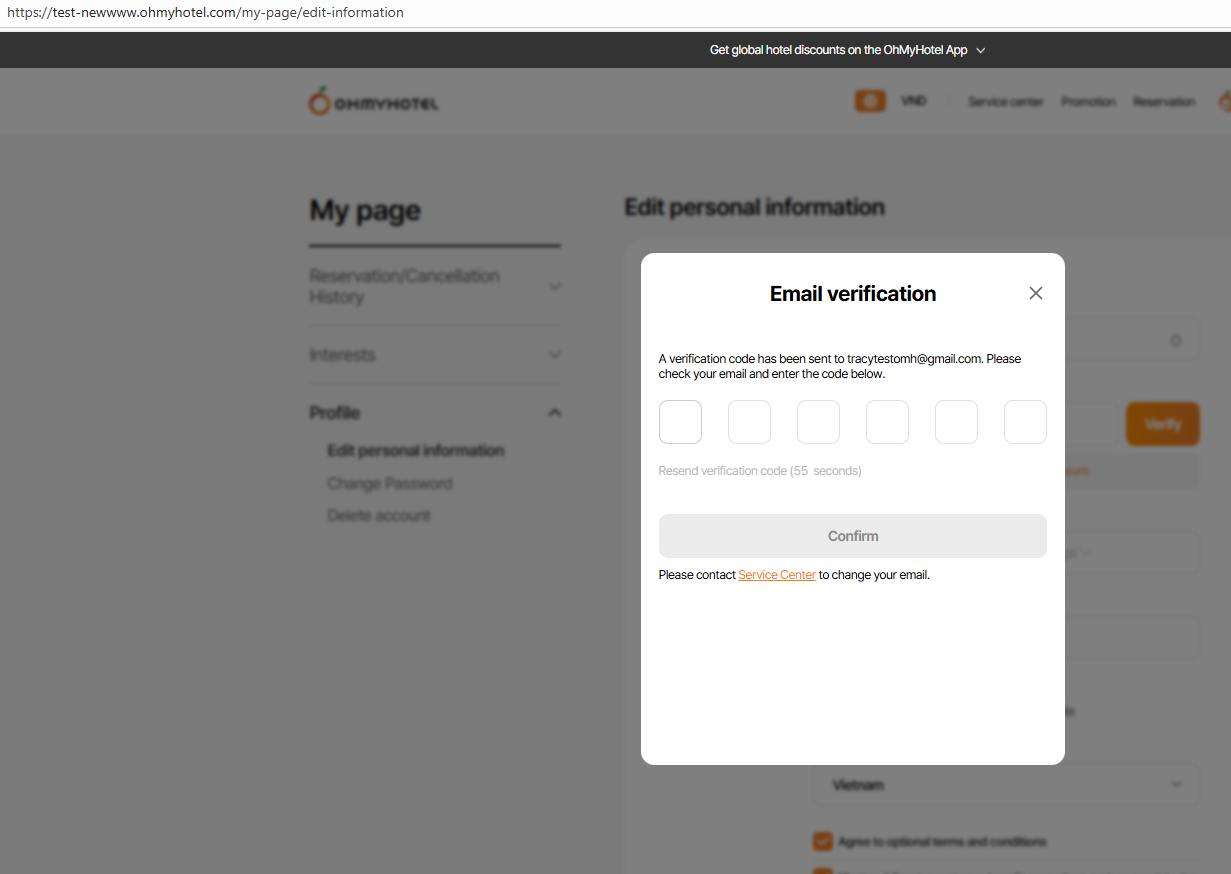The image size is (1231, 874).
Task: Open Promotion in top navigation
Action: (x=1088, y=102)
